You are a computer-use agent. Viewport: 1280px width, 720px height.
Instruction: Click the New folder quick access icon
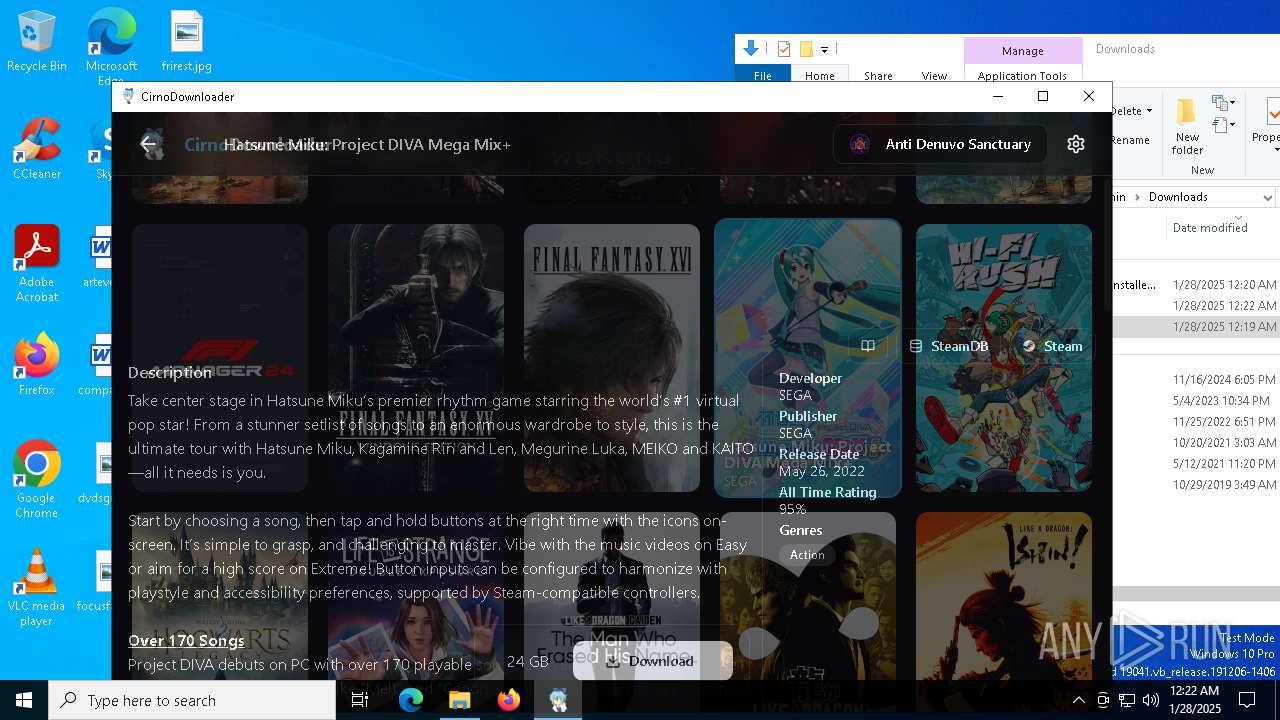[x=806, y=49]
